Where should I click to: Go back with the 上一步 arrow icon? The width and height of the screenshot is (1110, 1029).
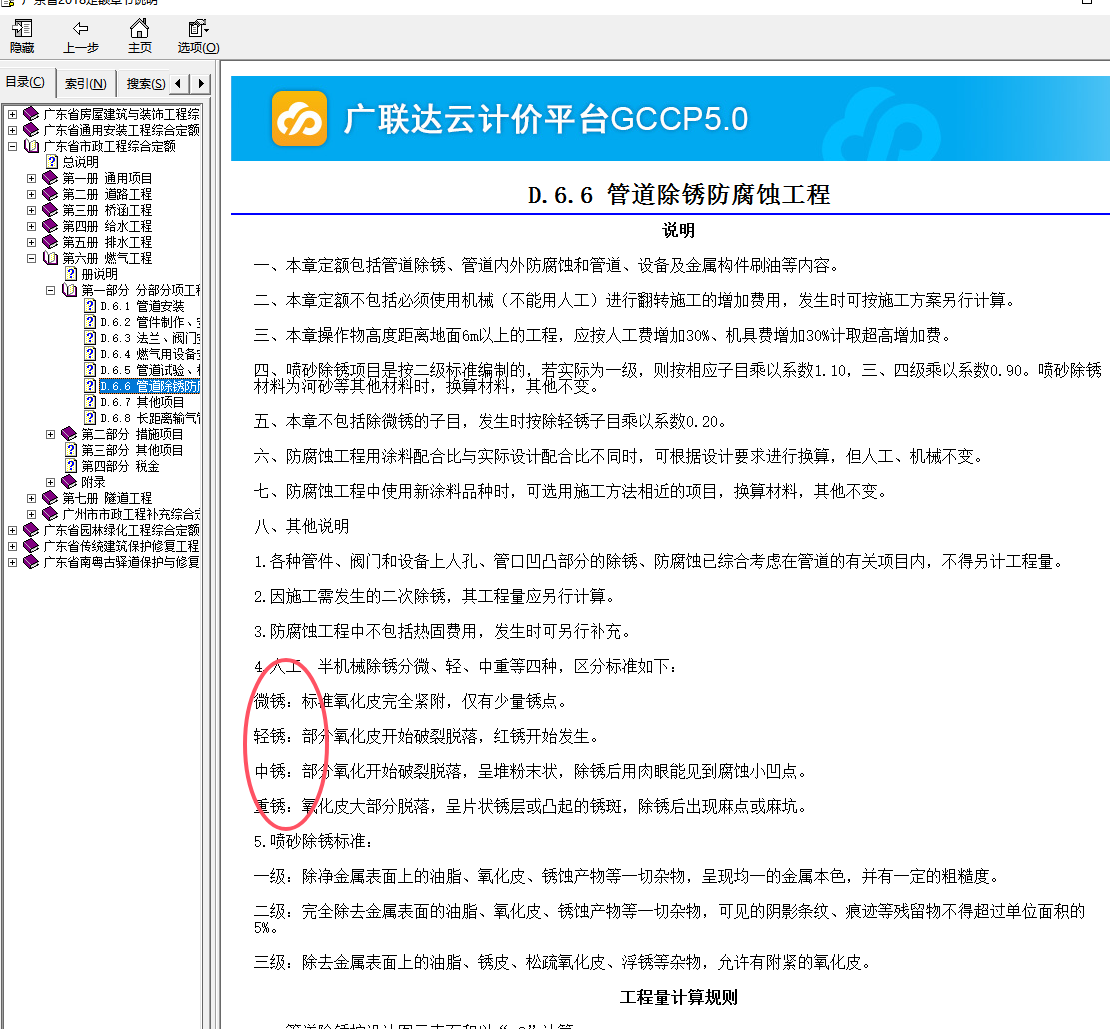point(81,28)
